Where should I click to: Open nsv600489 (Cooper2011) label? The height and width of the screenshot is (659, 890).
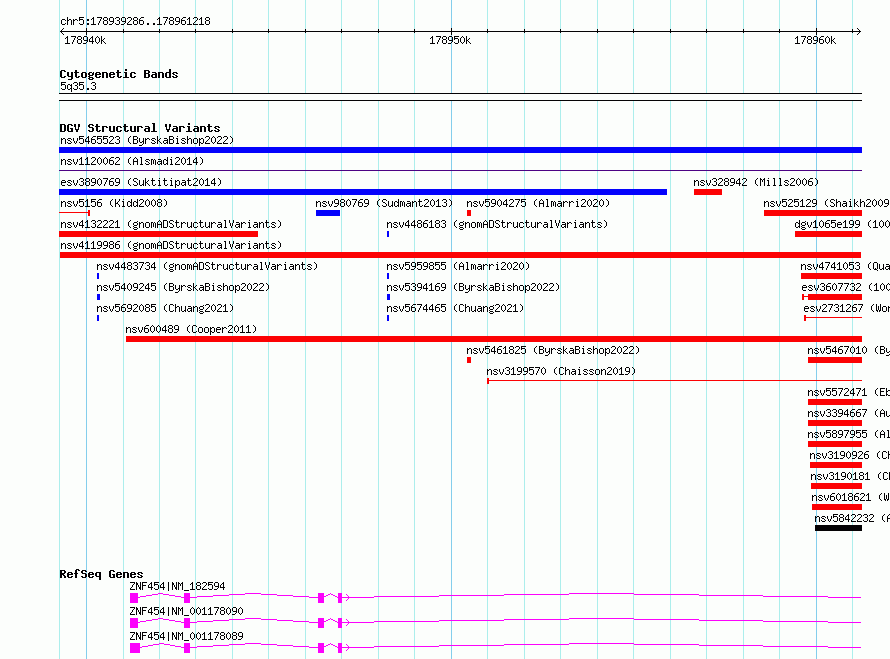[191, 329]
